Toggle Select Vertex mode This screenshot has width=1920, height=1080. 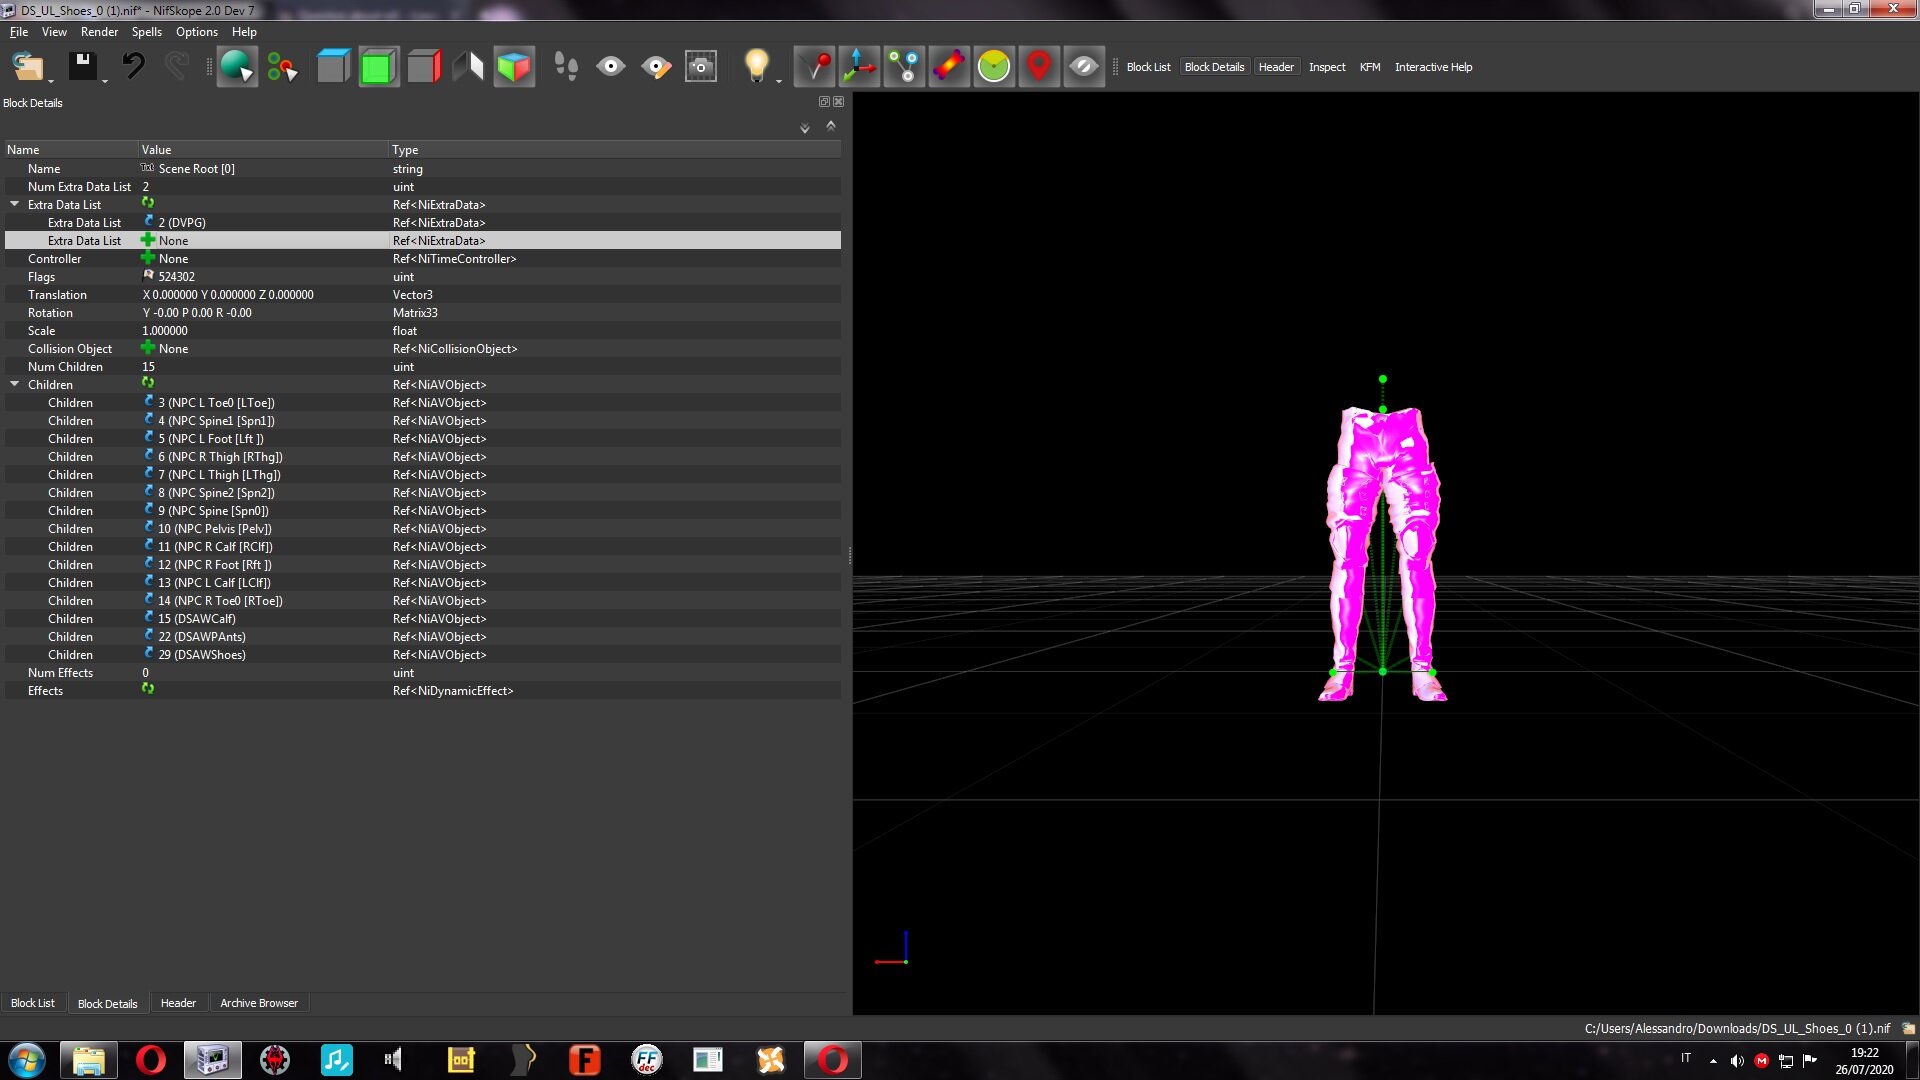pos(282,67)
